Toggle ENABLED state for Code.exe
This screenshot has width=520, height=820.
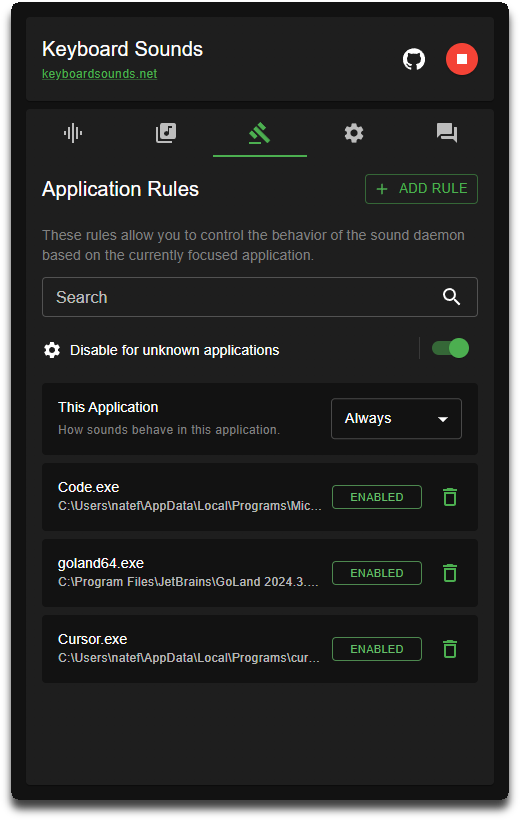377,497
